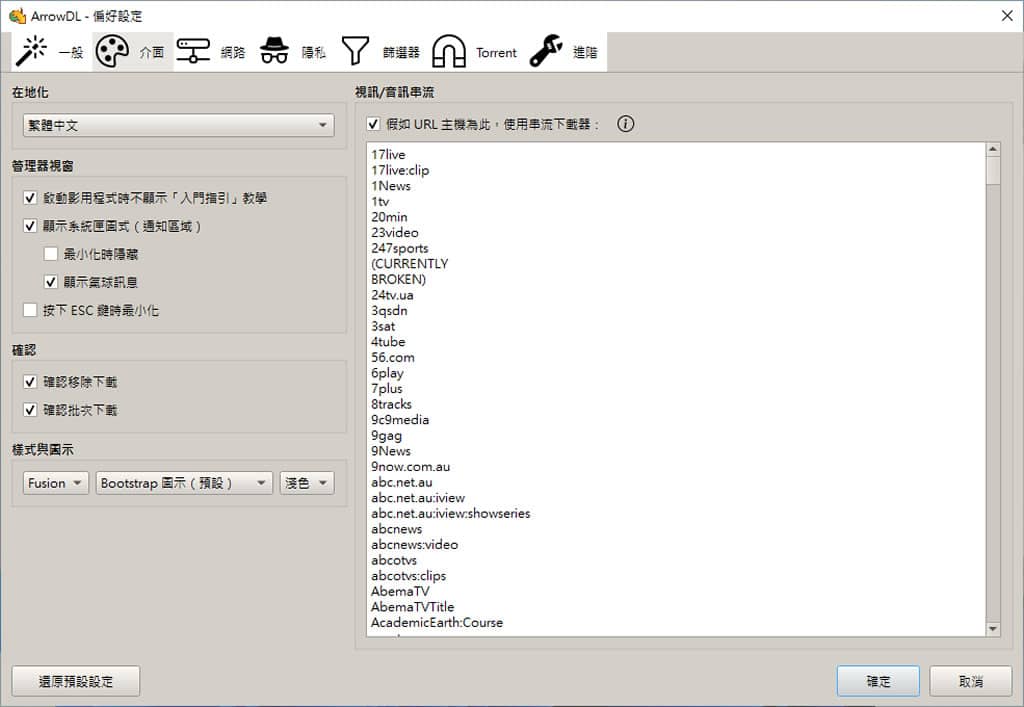Click the spy hat-and-glasses 隱私 icon
The width and height of the screenshot is (1024, 707).
274,52
